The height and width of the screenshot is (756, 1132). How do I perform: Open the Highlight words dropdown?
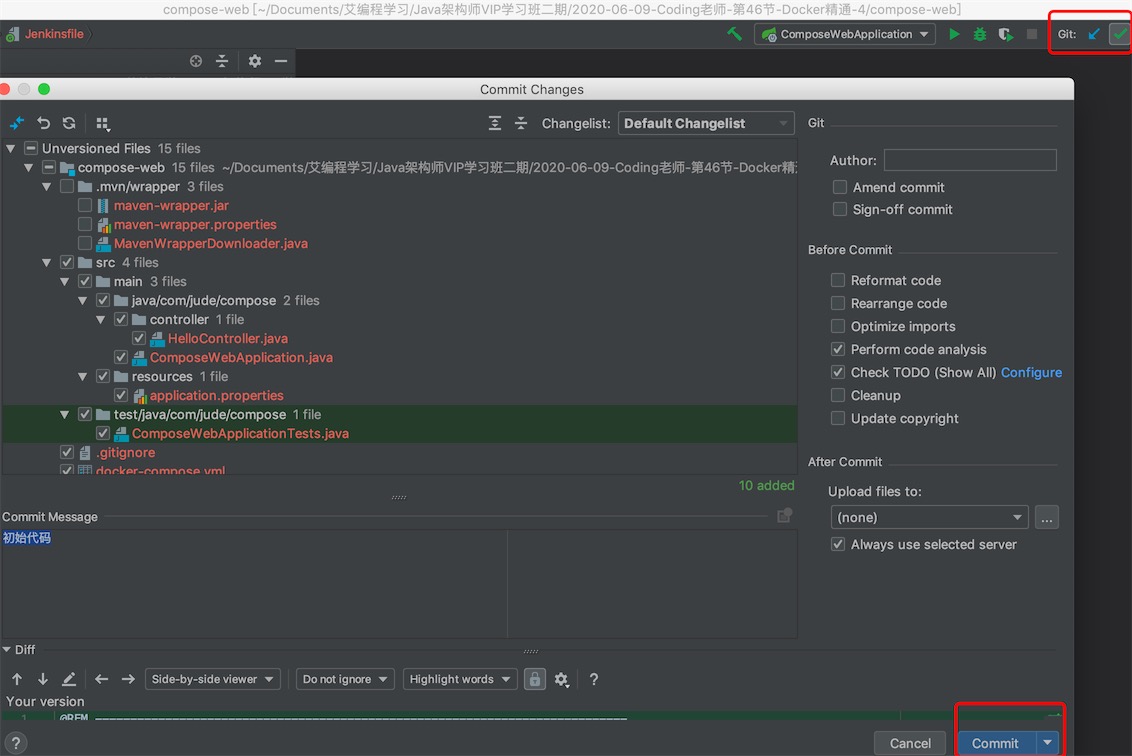pos(460,679)
